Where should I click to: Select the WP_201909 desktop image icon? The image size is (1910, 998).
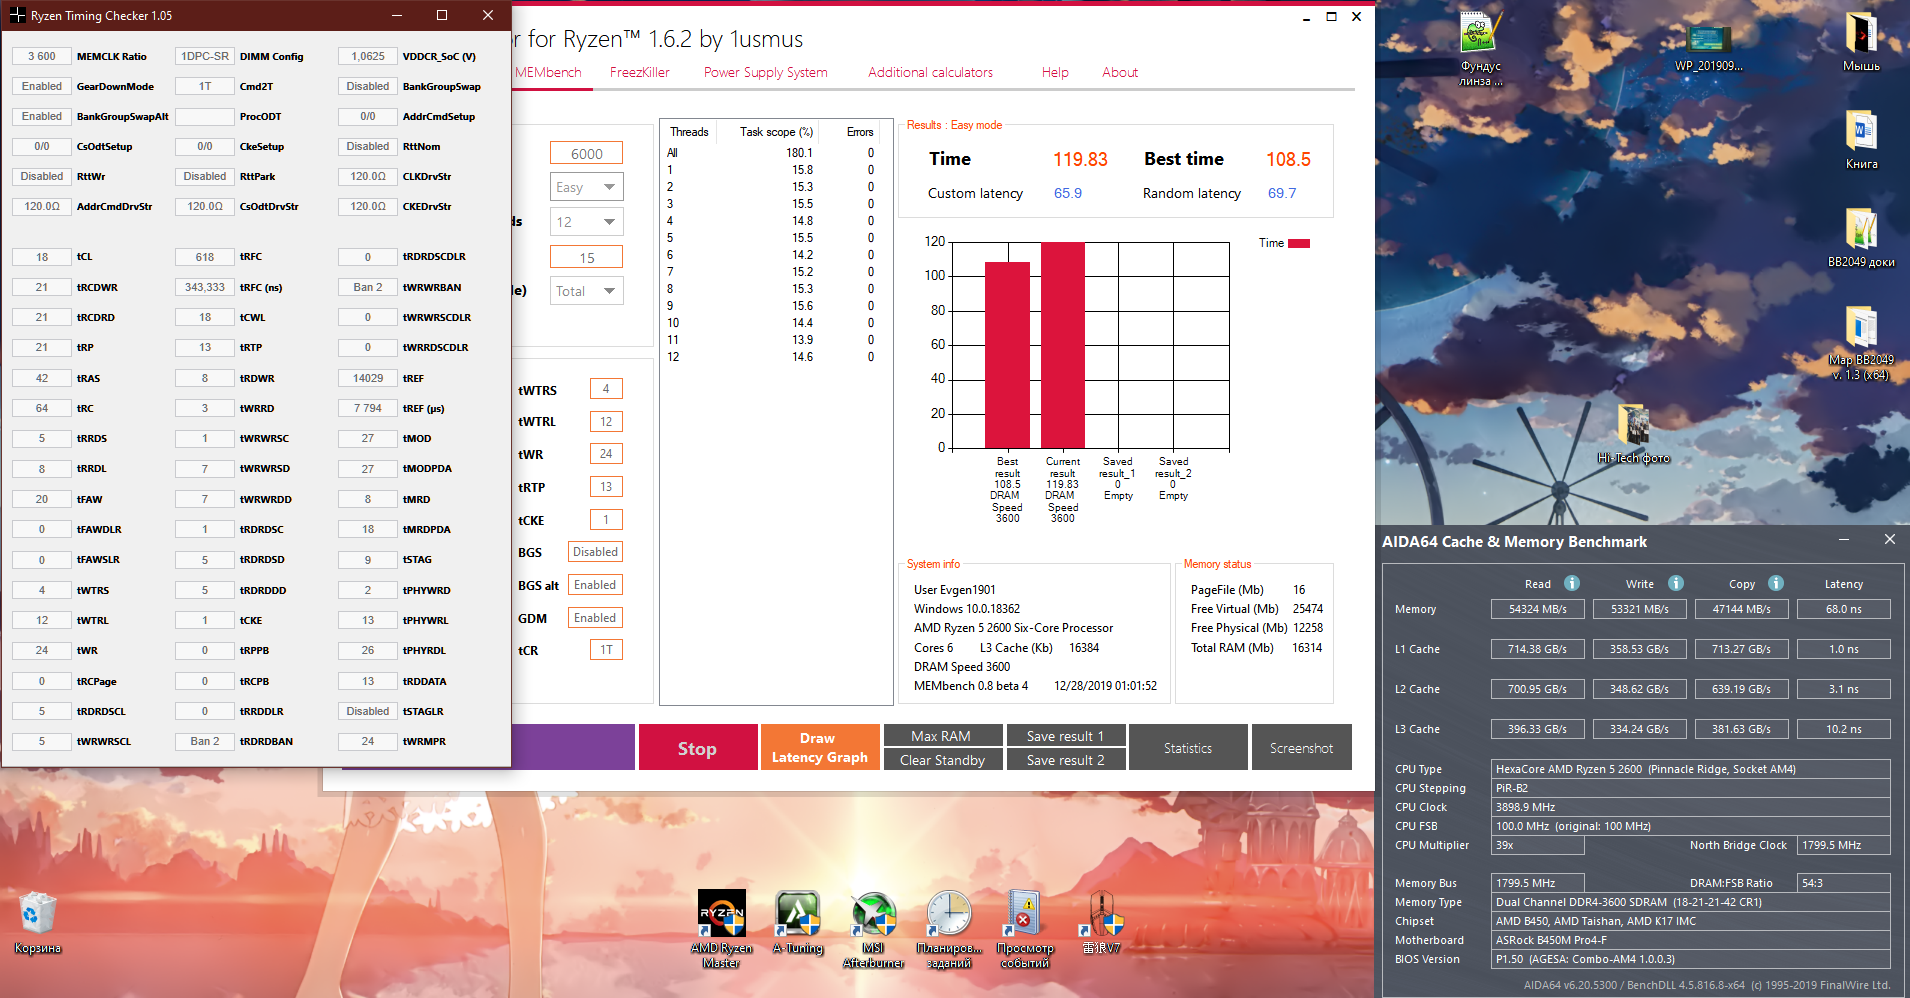point(1708,38)
